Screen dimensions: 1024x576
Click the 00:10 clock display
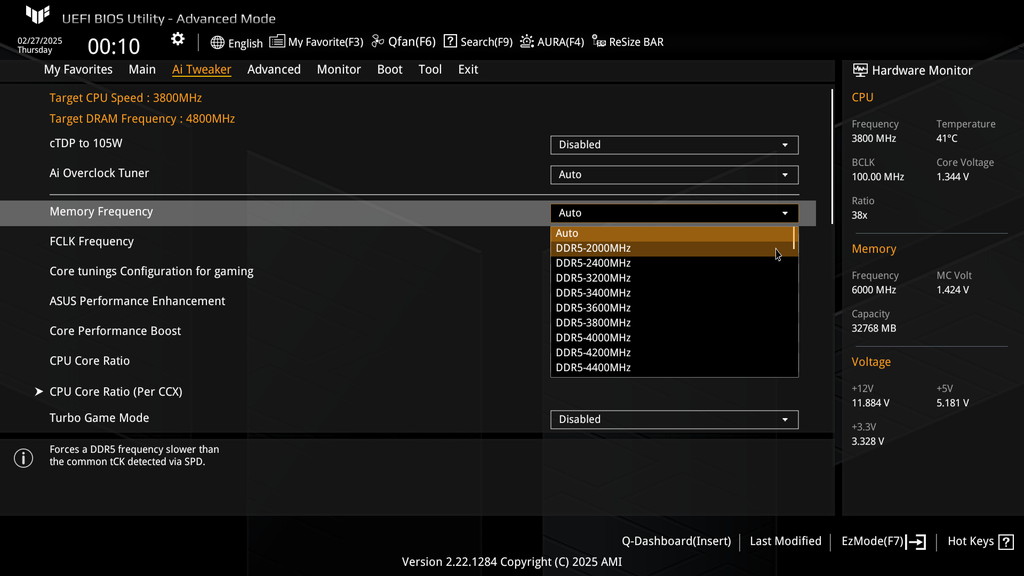(114, 46)
